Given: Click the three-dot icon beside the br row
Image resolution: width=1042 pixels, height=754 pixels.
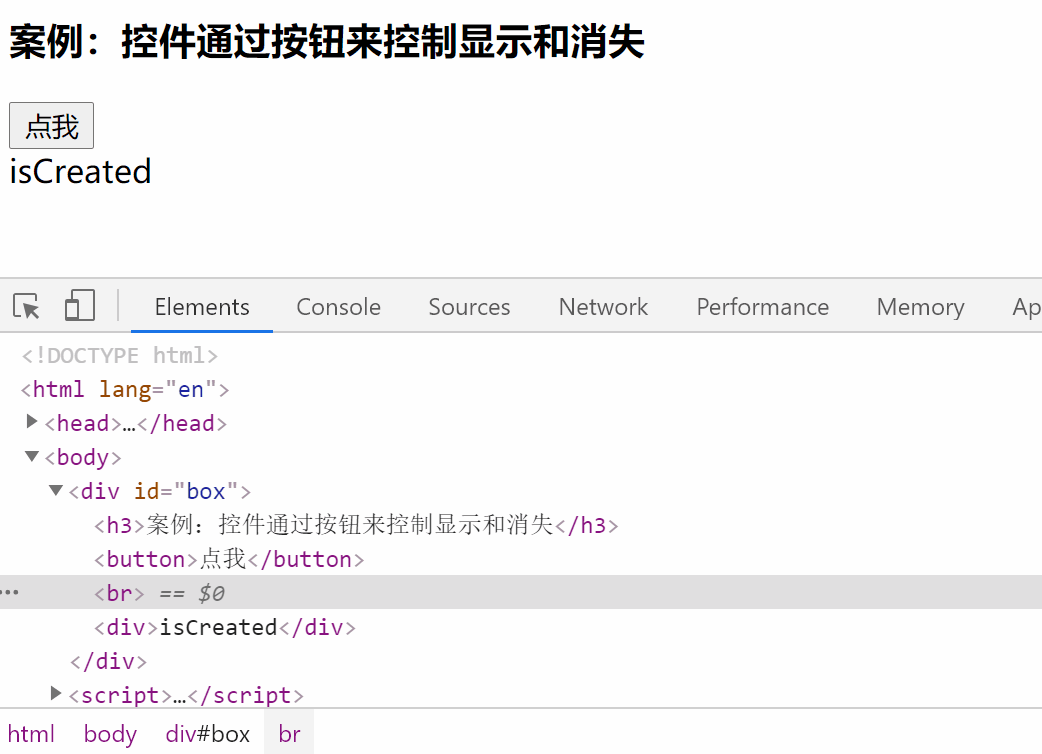Looking at the screenshot, I should pos(10,592).
